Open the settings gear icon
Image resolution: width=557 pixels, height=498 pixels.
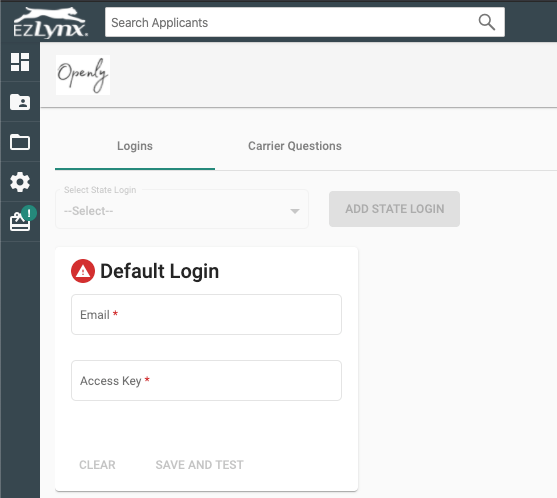click(20, 182)
